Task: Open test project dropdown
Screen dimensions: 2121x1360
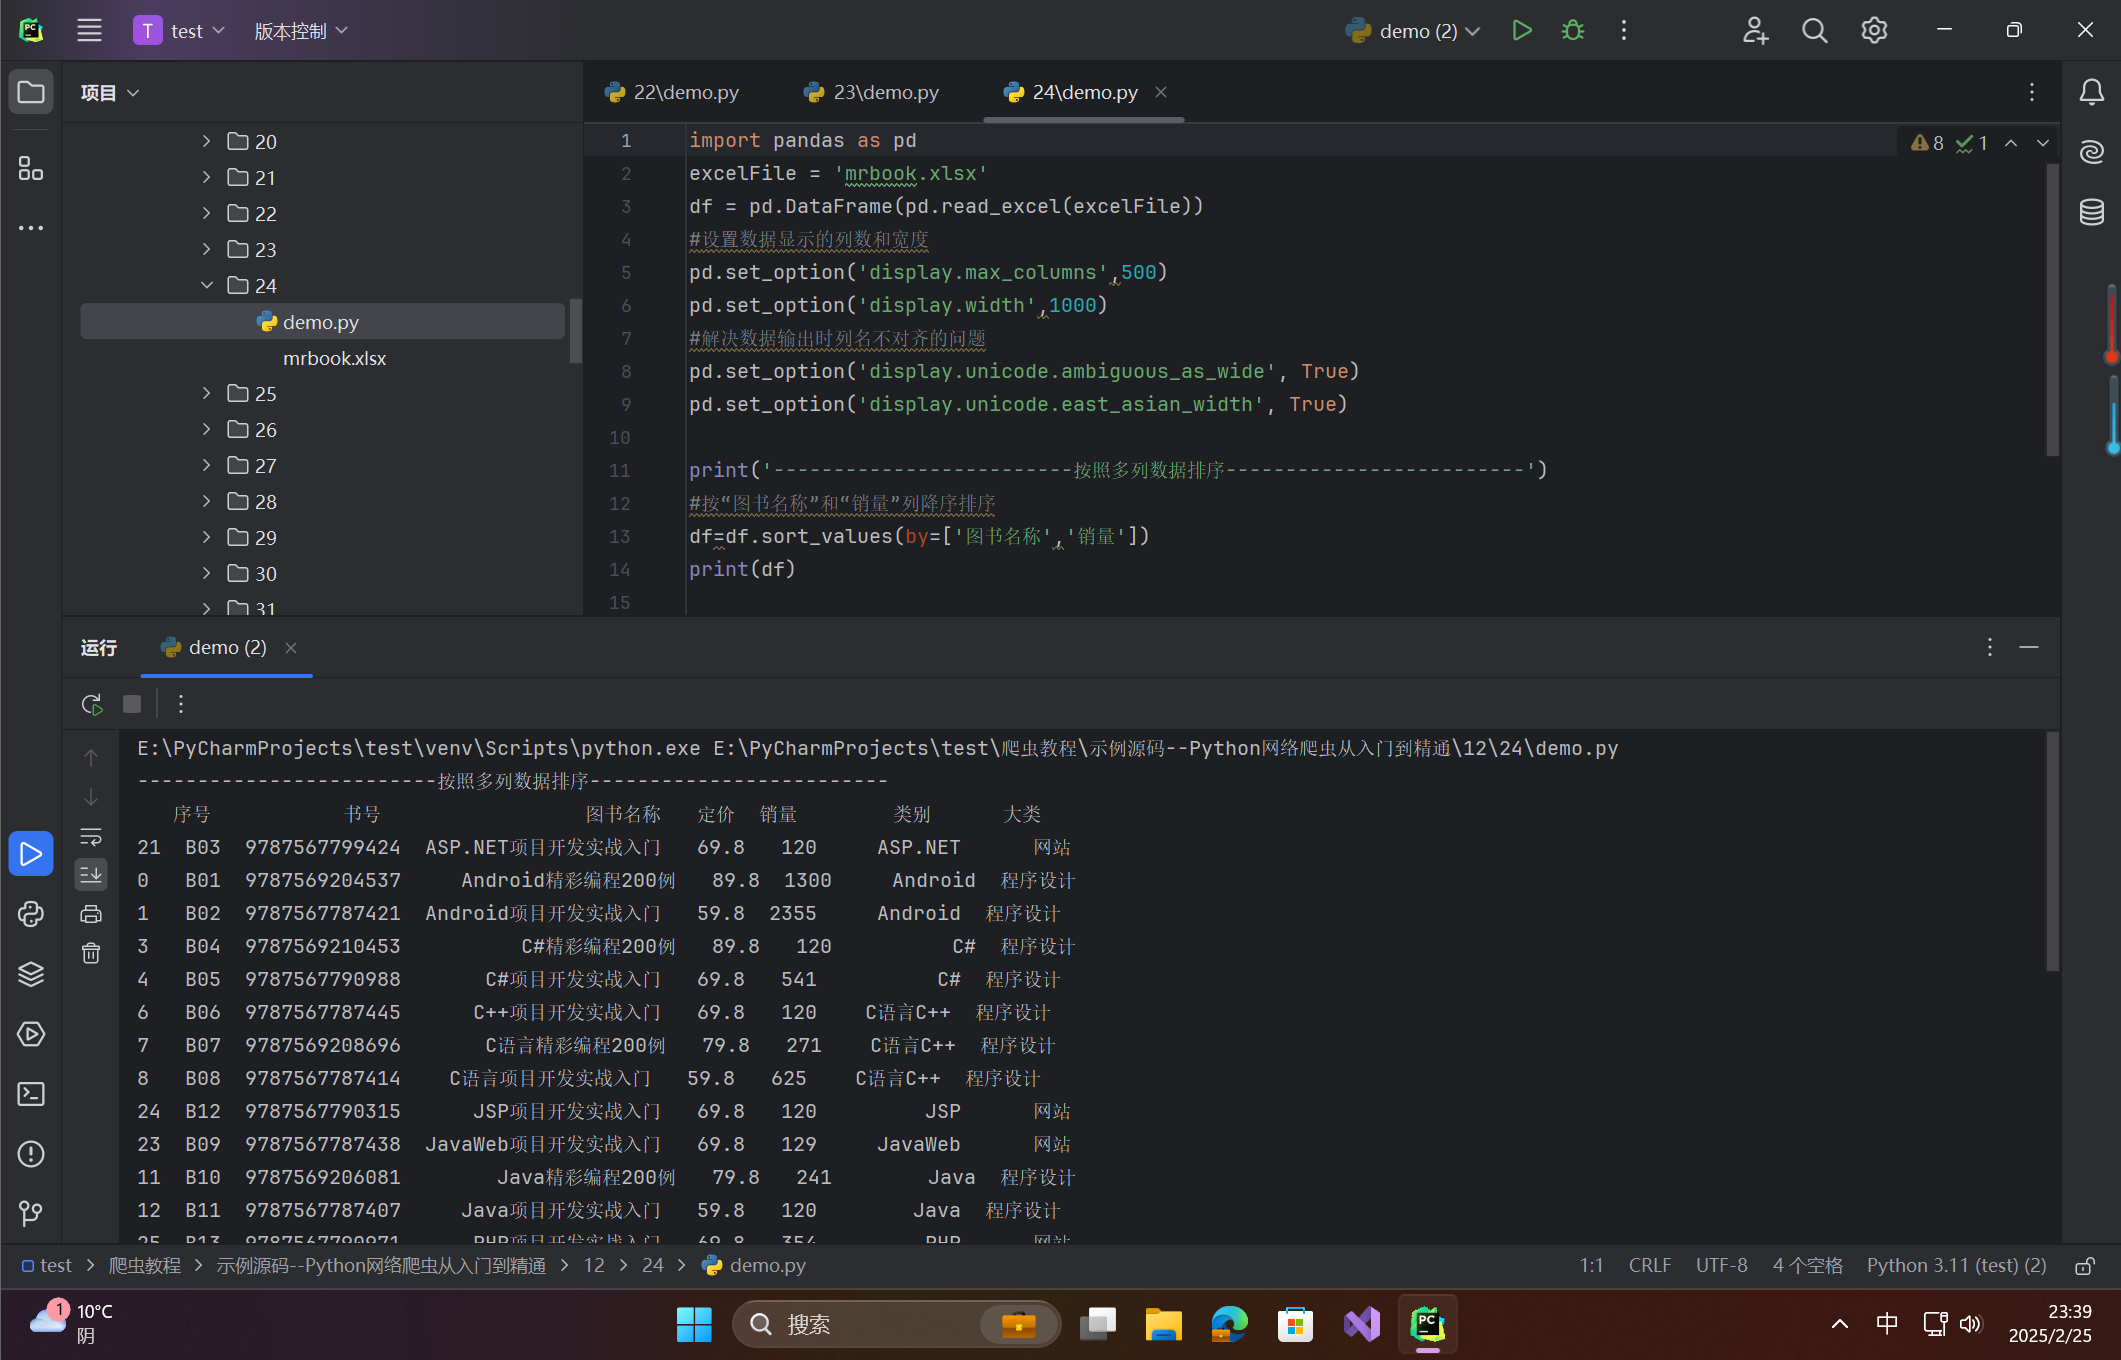Action: [180, 30]
